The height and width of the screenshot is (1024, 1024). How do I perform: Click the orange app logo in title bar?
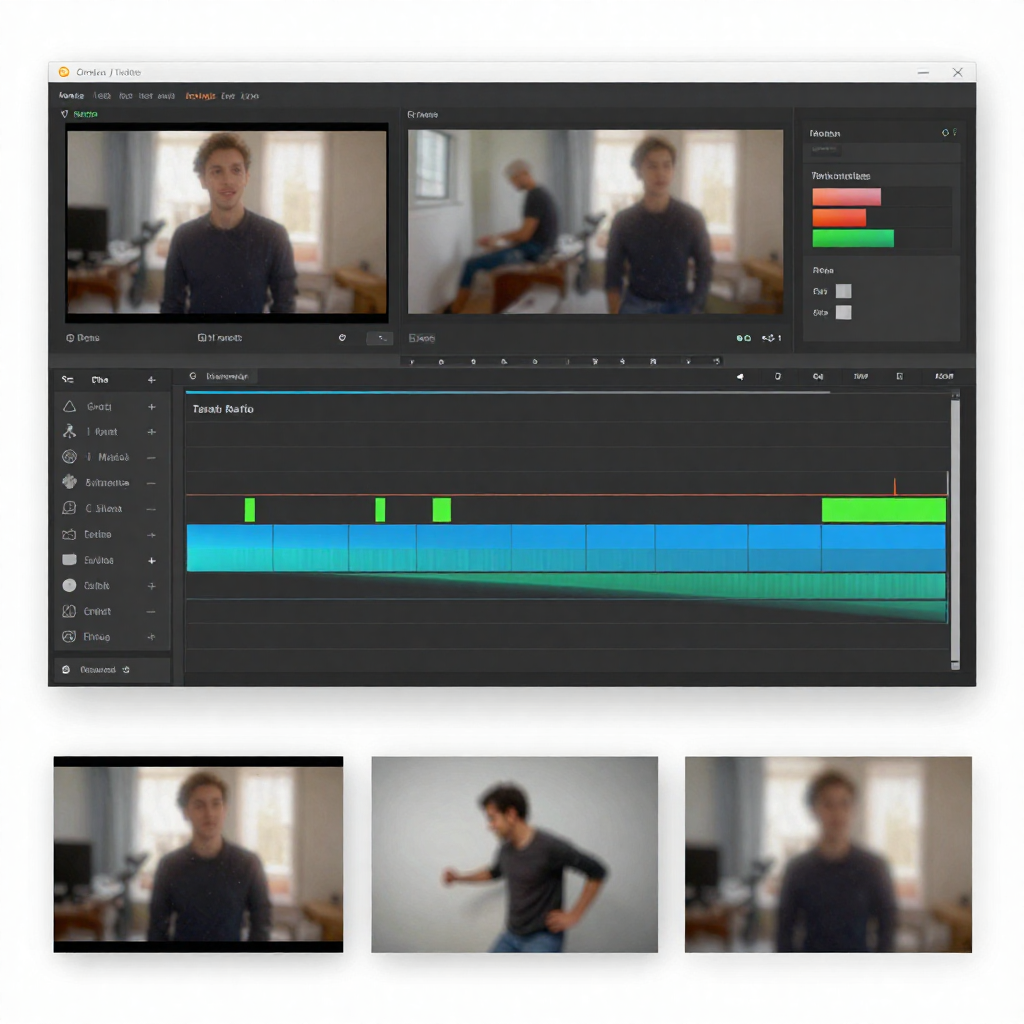[64, 72]
